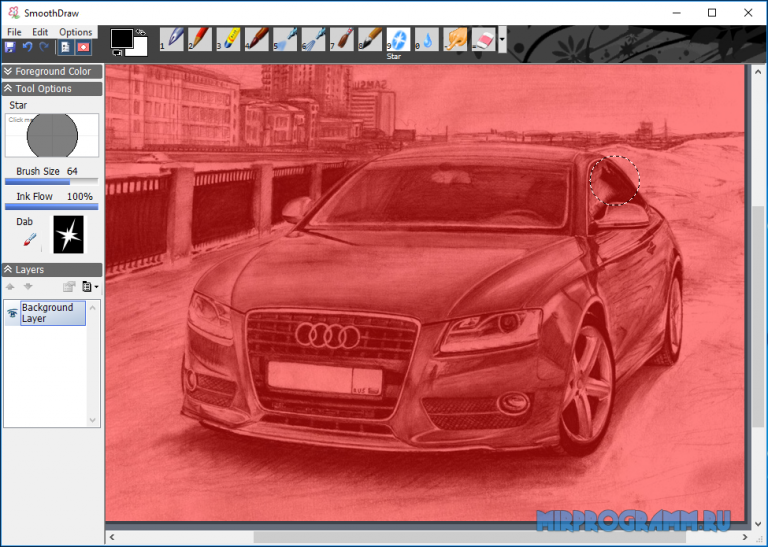Click the license plate on the drawing
The image size is (768, 547).
coord(325,378)
